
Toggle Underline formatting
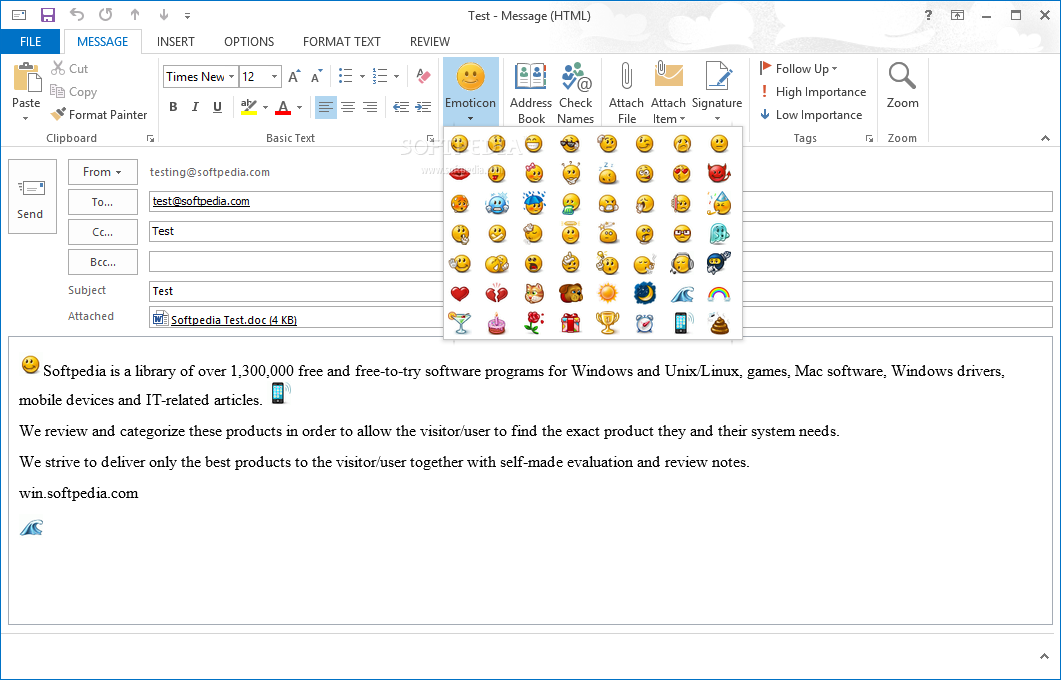point(217,107)
